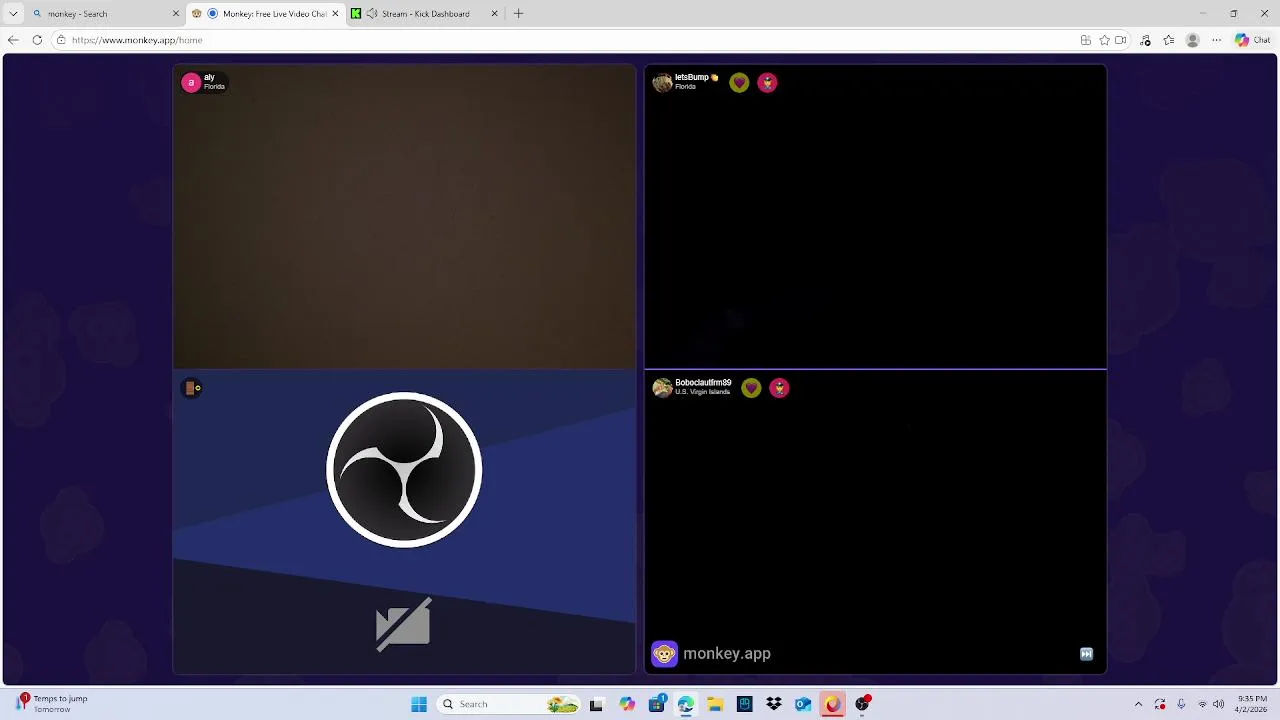Switch to the Stream - Kick Dashboard tab
This screenshot has height=720, width=1280.
point(425,14)
